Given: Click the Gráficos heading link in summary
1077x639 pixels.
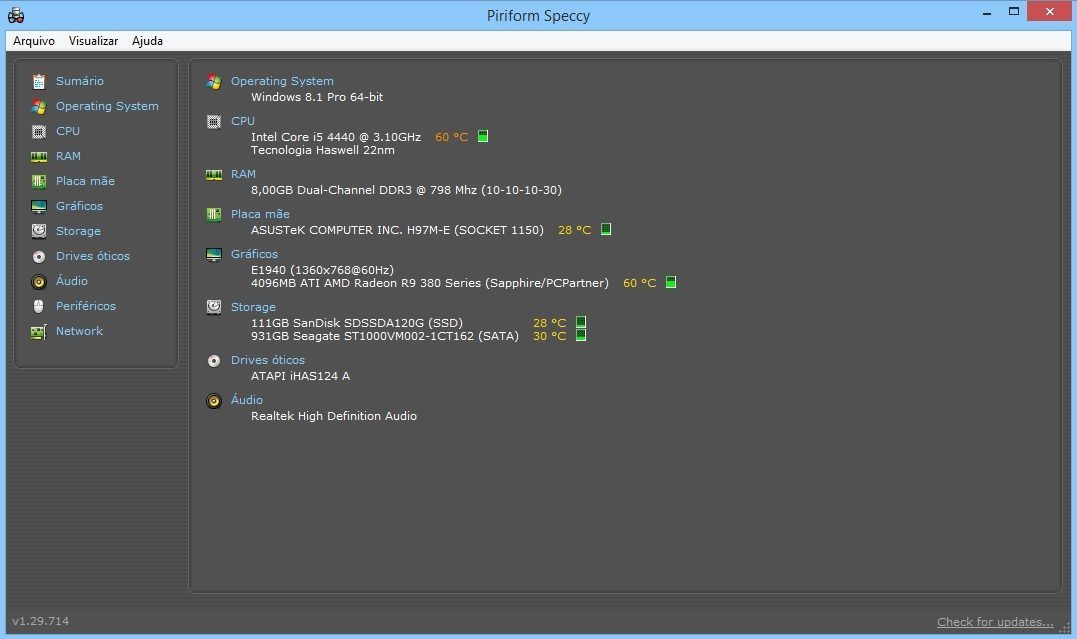Looking at the screenshot, I should tap(254, 254).
